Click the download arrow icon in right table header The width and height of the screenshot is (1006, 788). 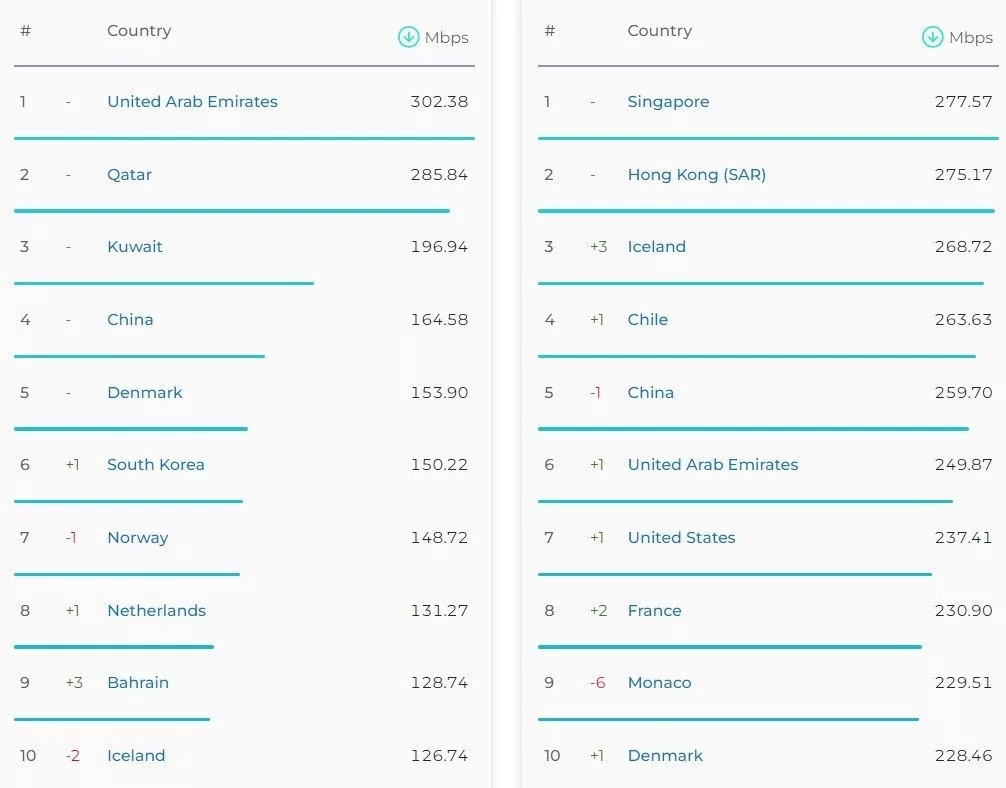pyautogui.click(x=932, y=37)
